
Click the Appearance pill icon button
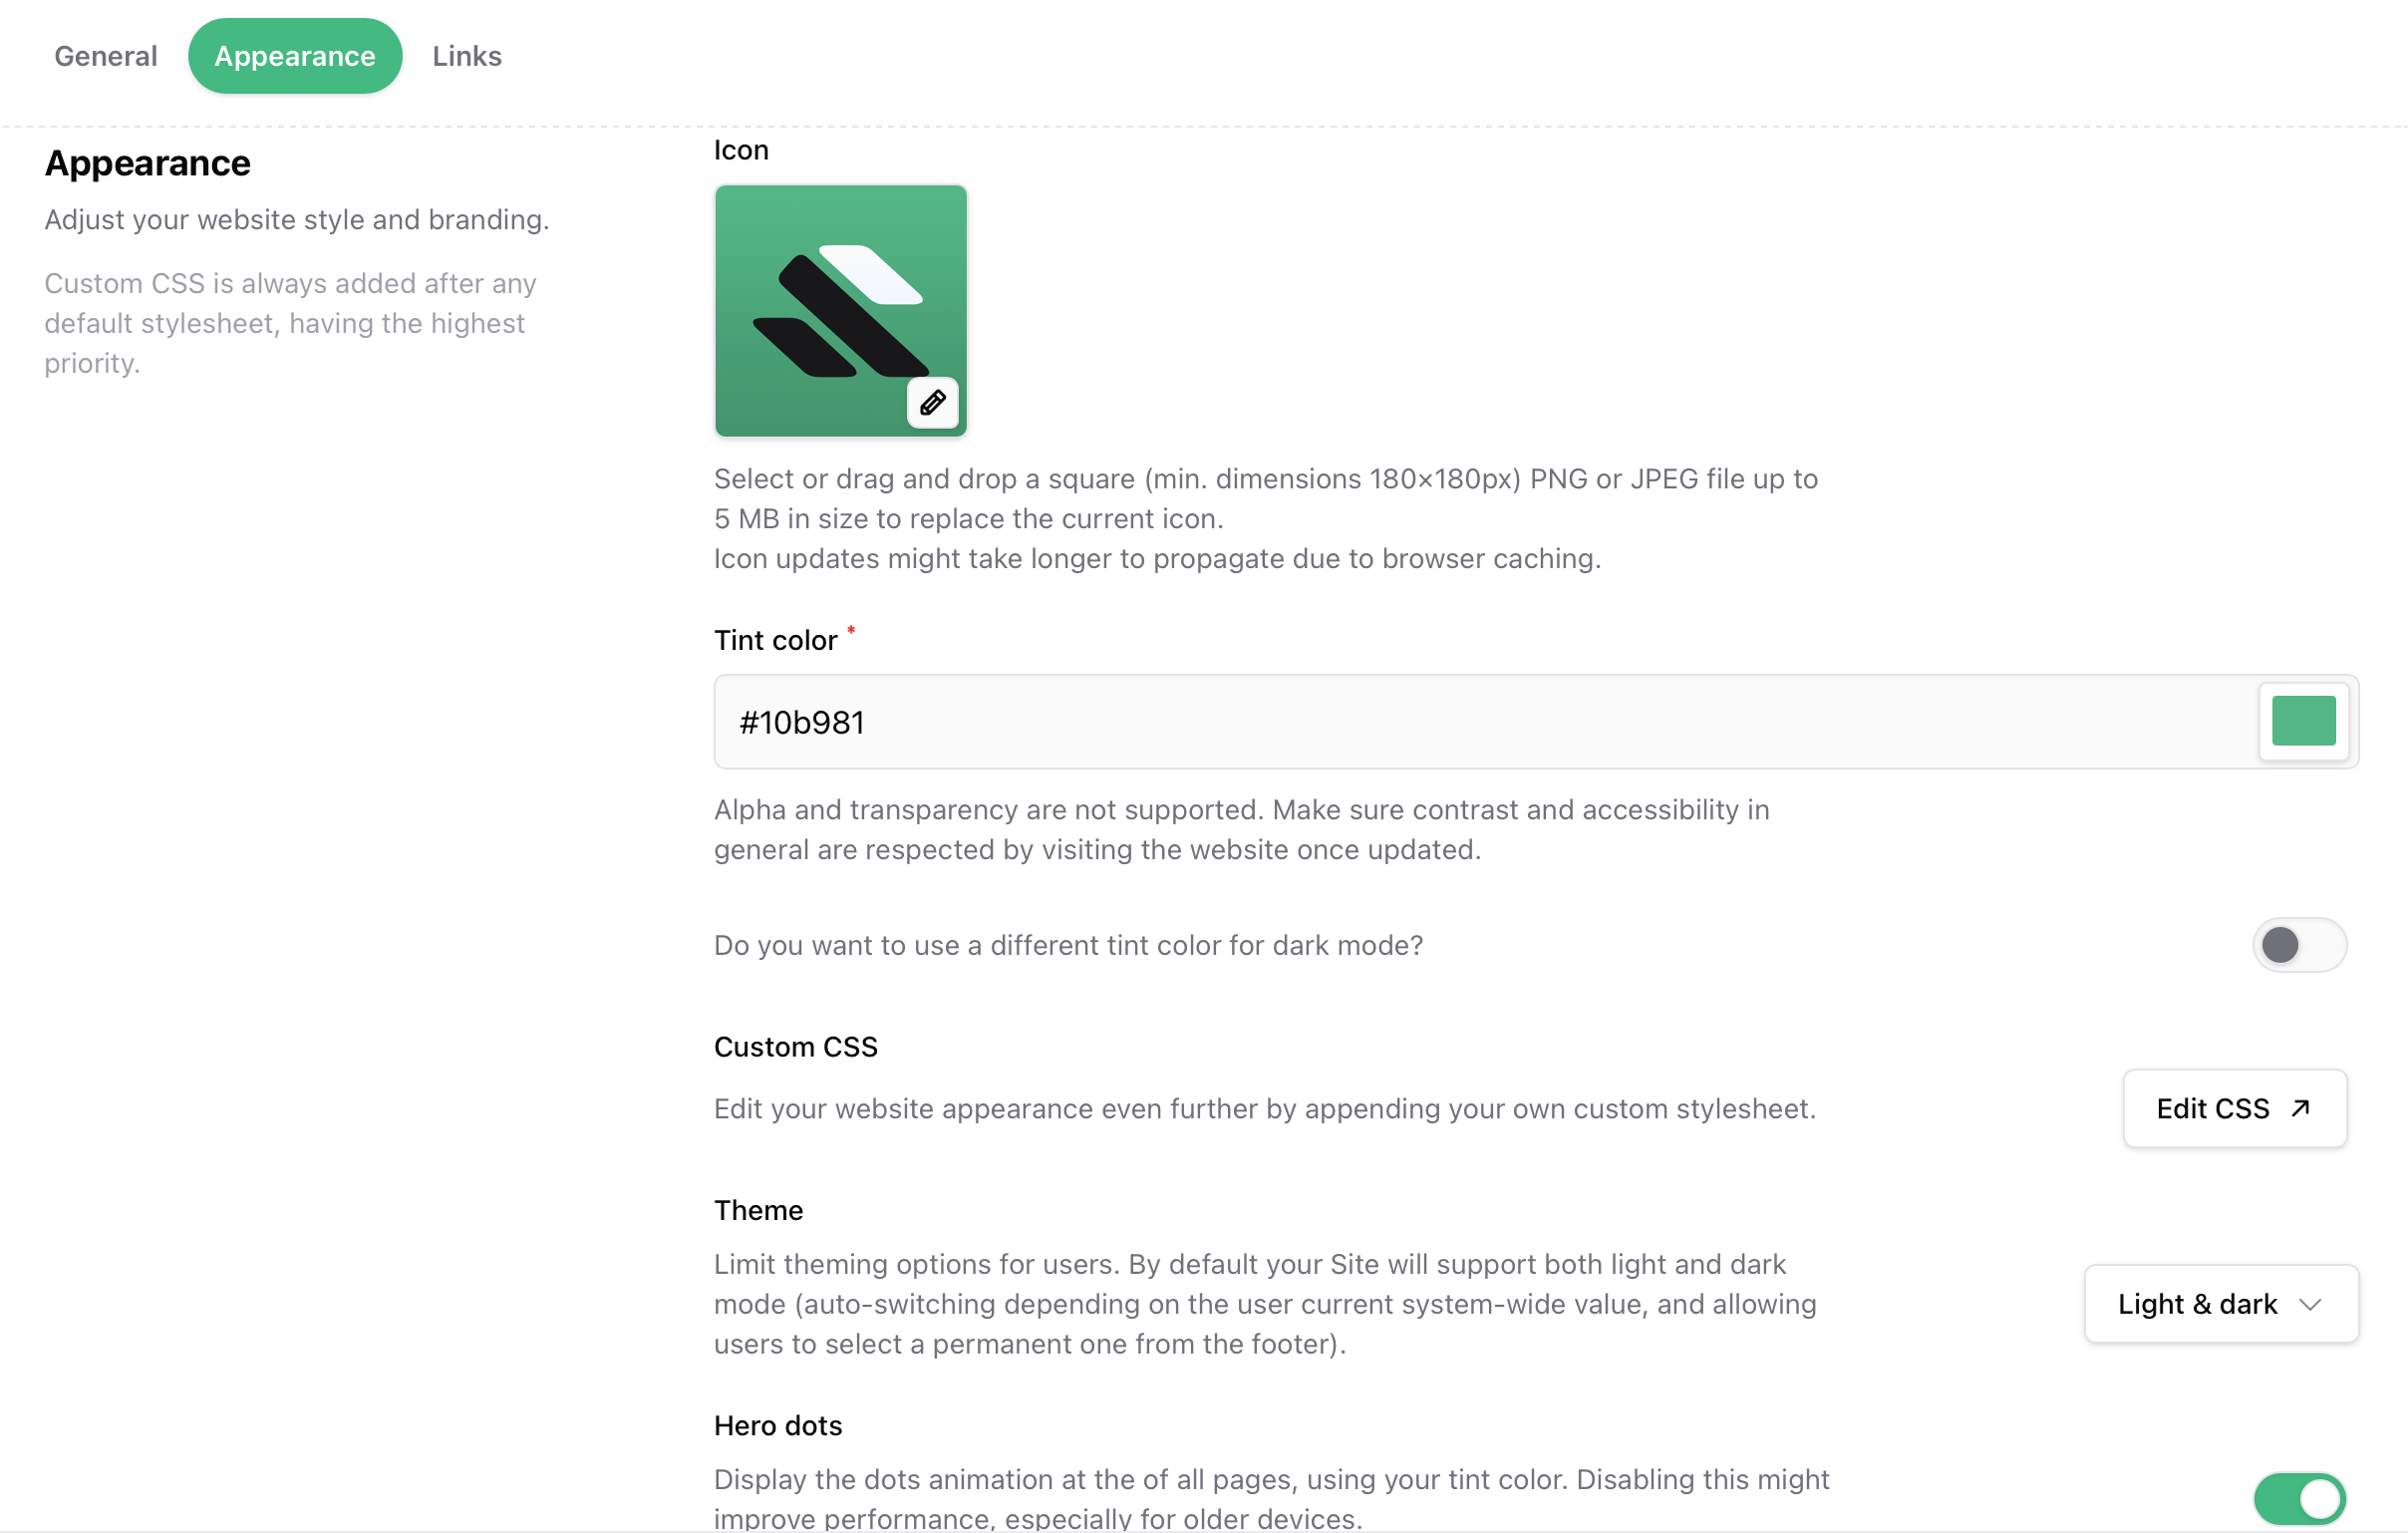click(x=295, y=55)
